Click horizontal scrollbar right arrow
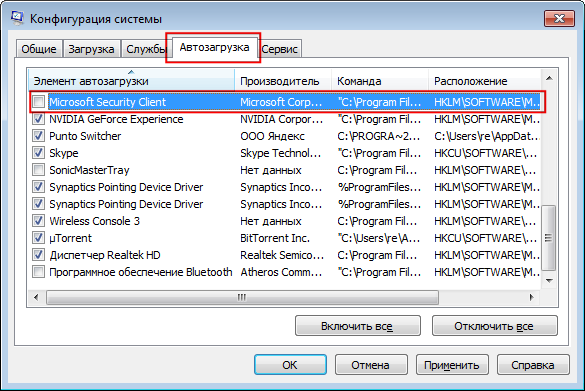 pos(532,297)
